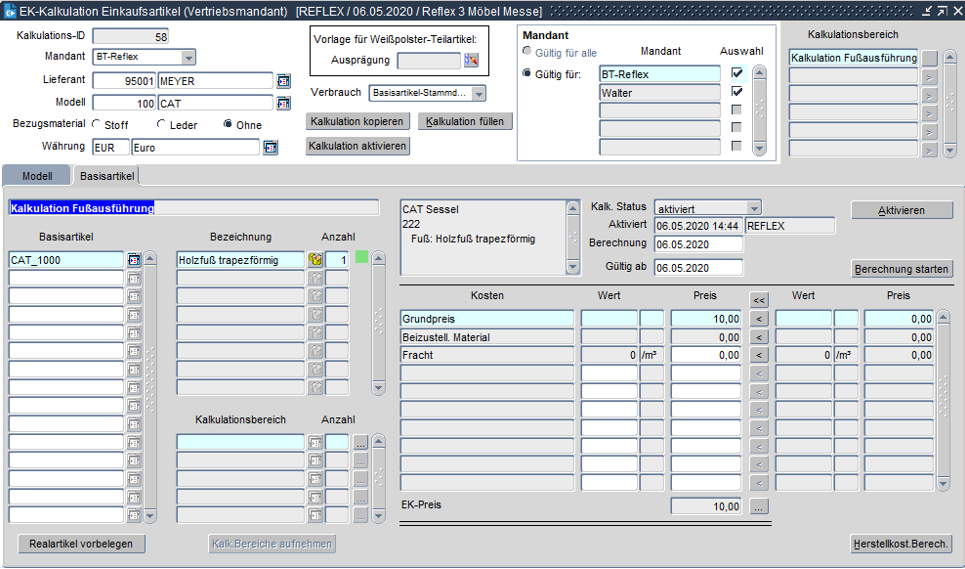Switch to the Modell tab

pos(37,176)
